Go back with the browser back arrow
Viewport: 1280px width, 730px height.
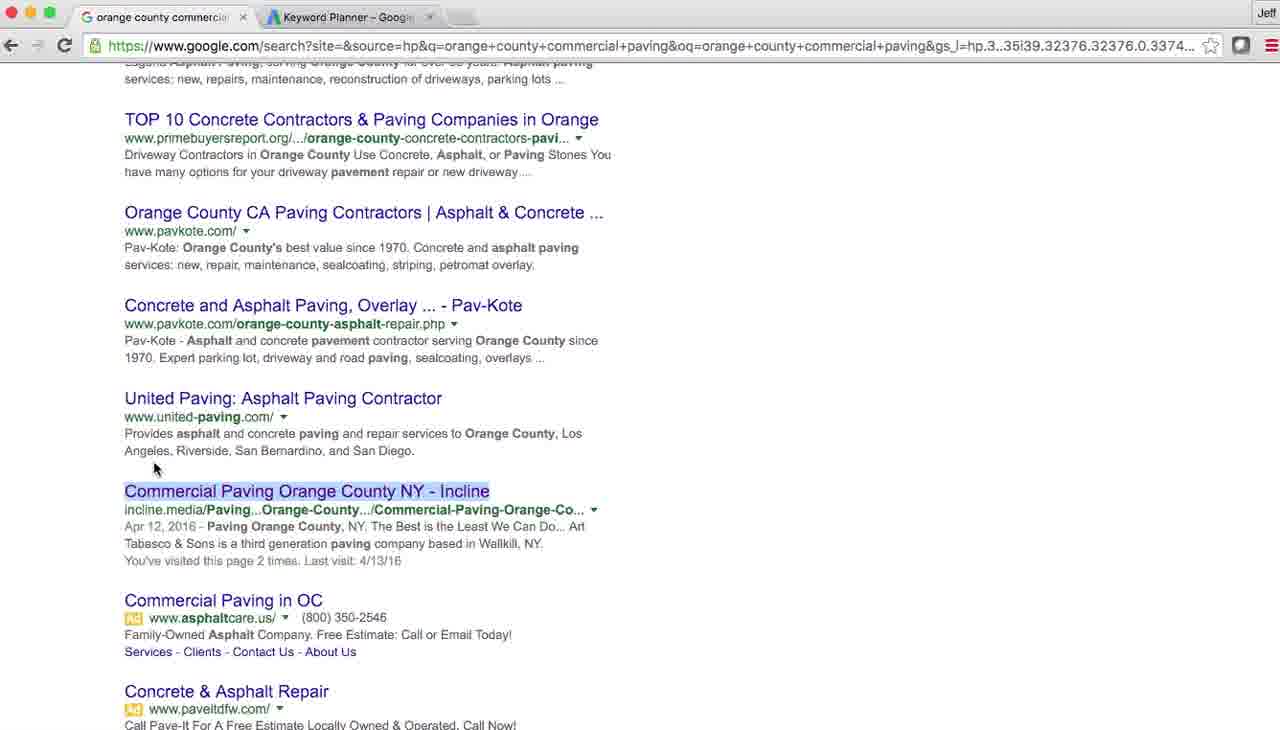point(12,45)
